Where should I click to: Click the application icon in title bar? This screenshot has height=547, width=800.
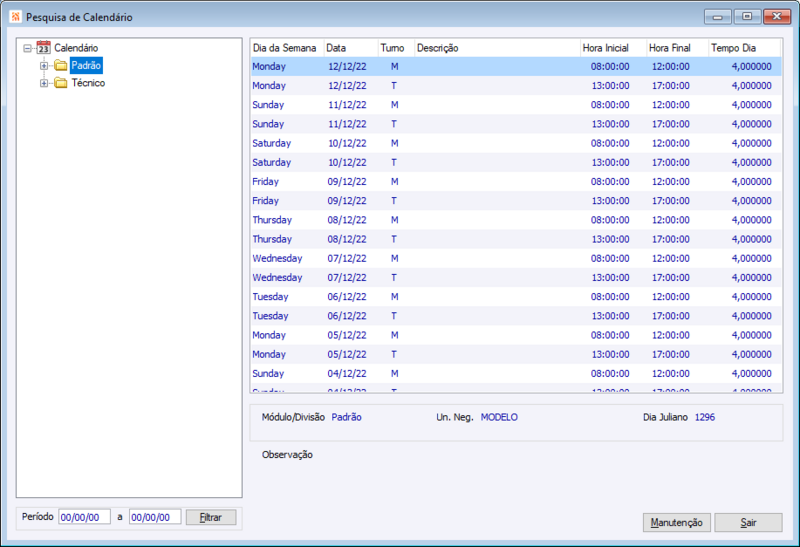coord(15,17)
